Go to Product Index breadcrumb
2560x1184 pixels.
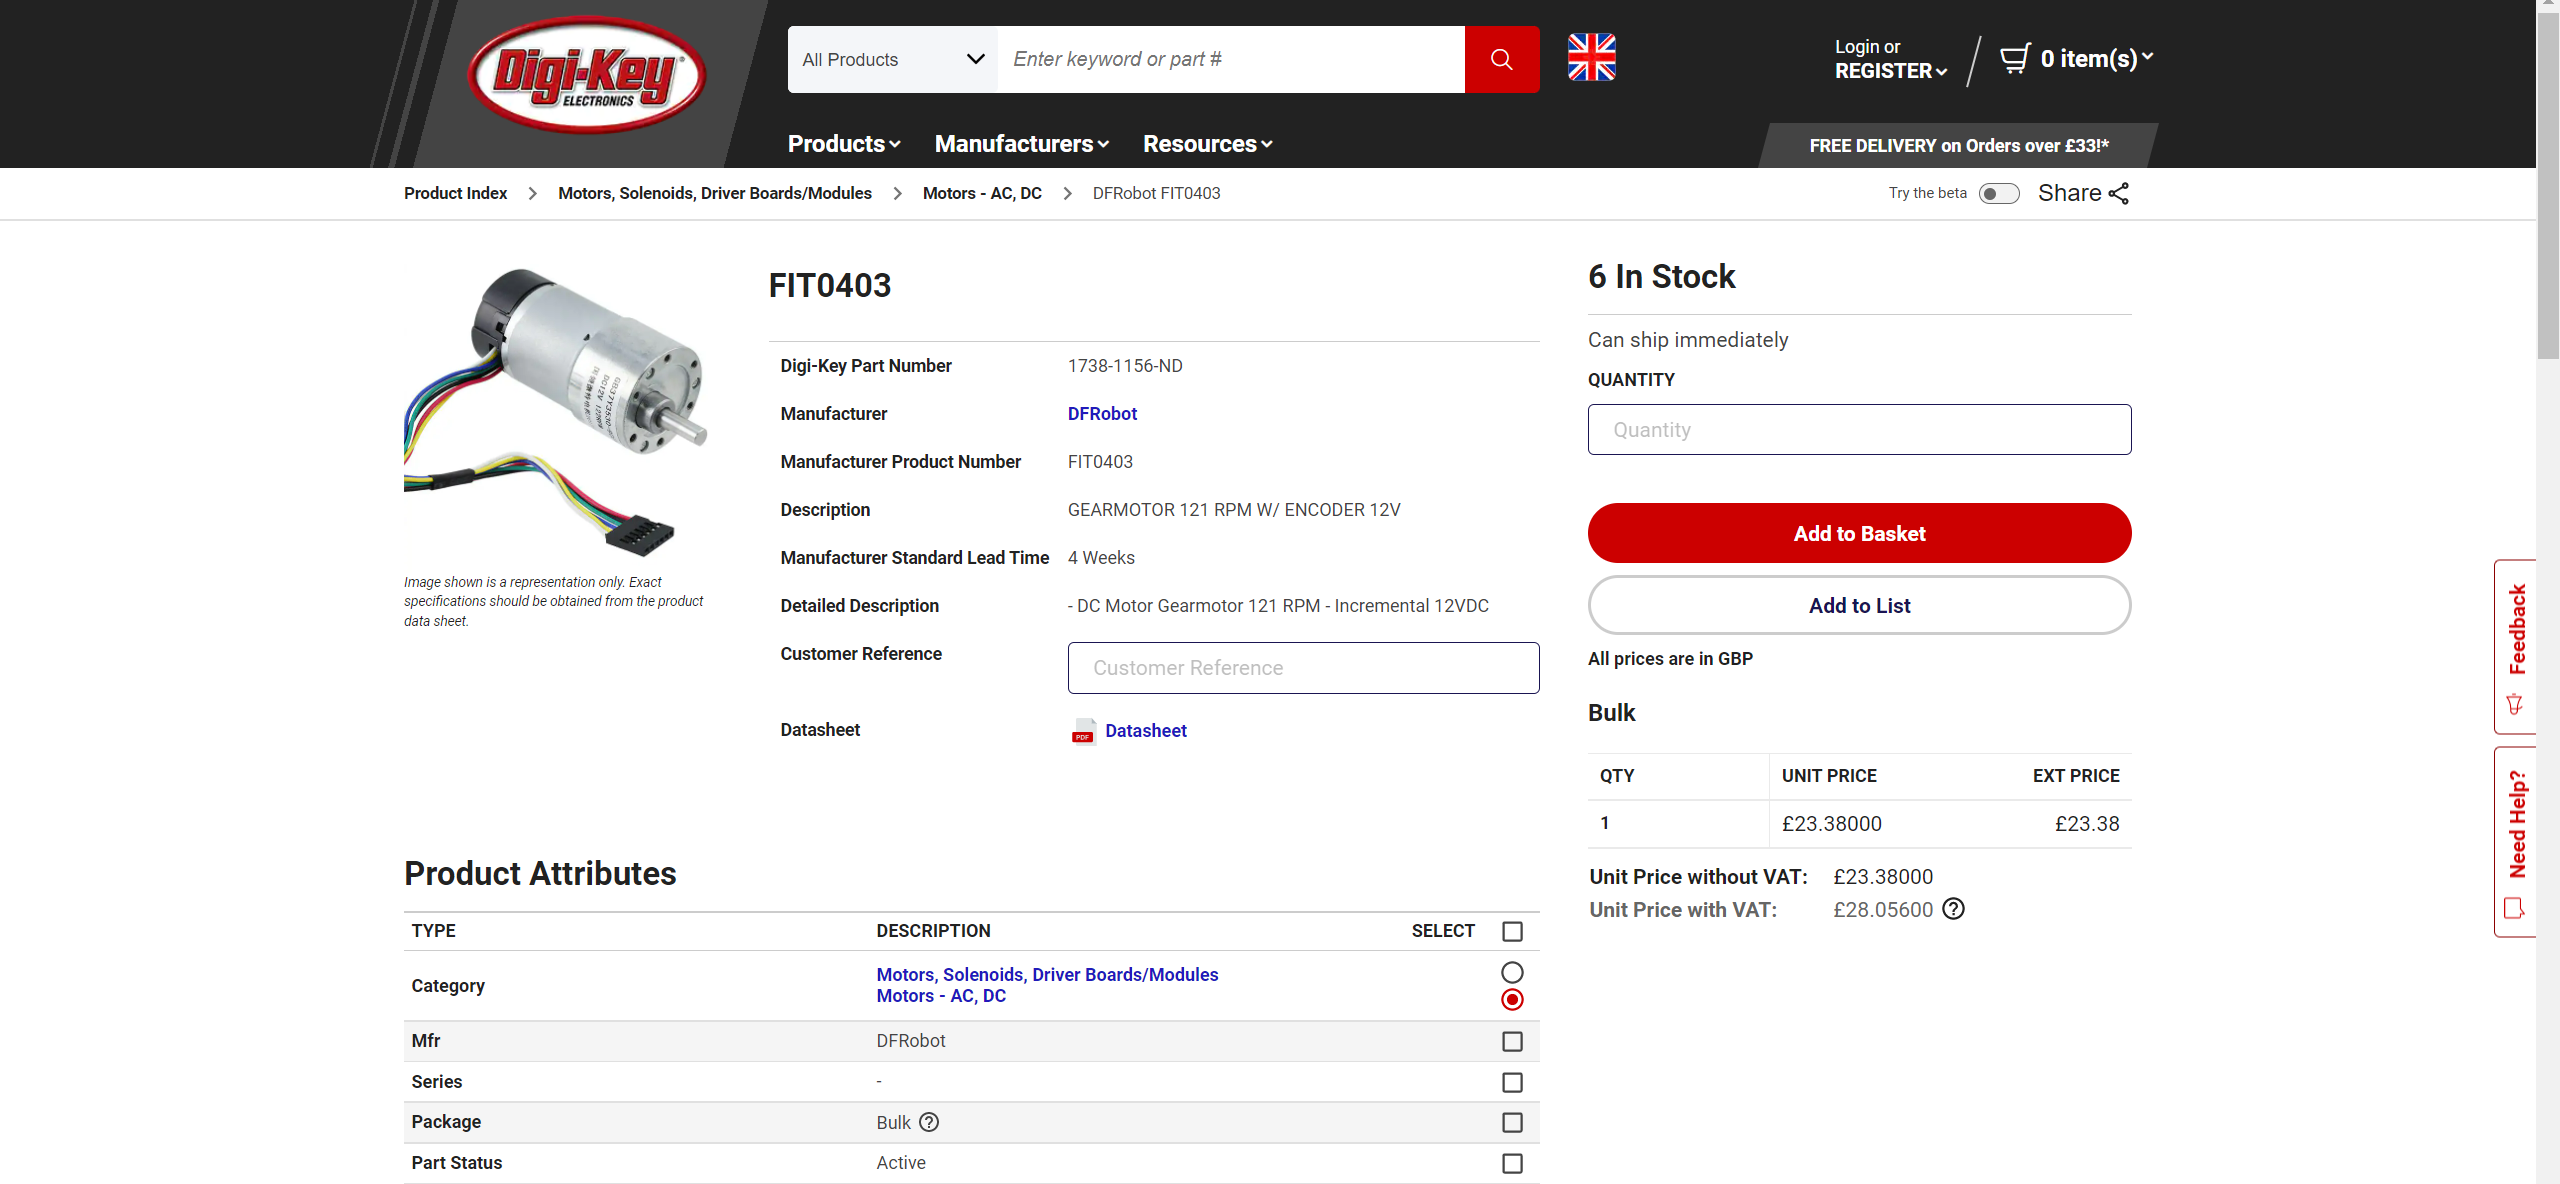455,193
